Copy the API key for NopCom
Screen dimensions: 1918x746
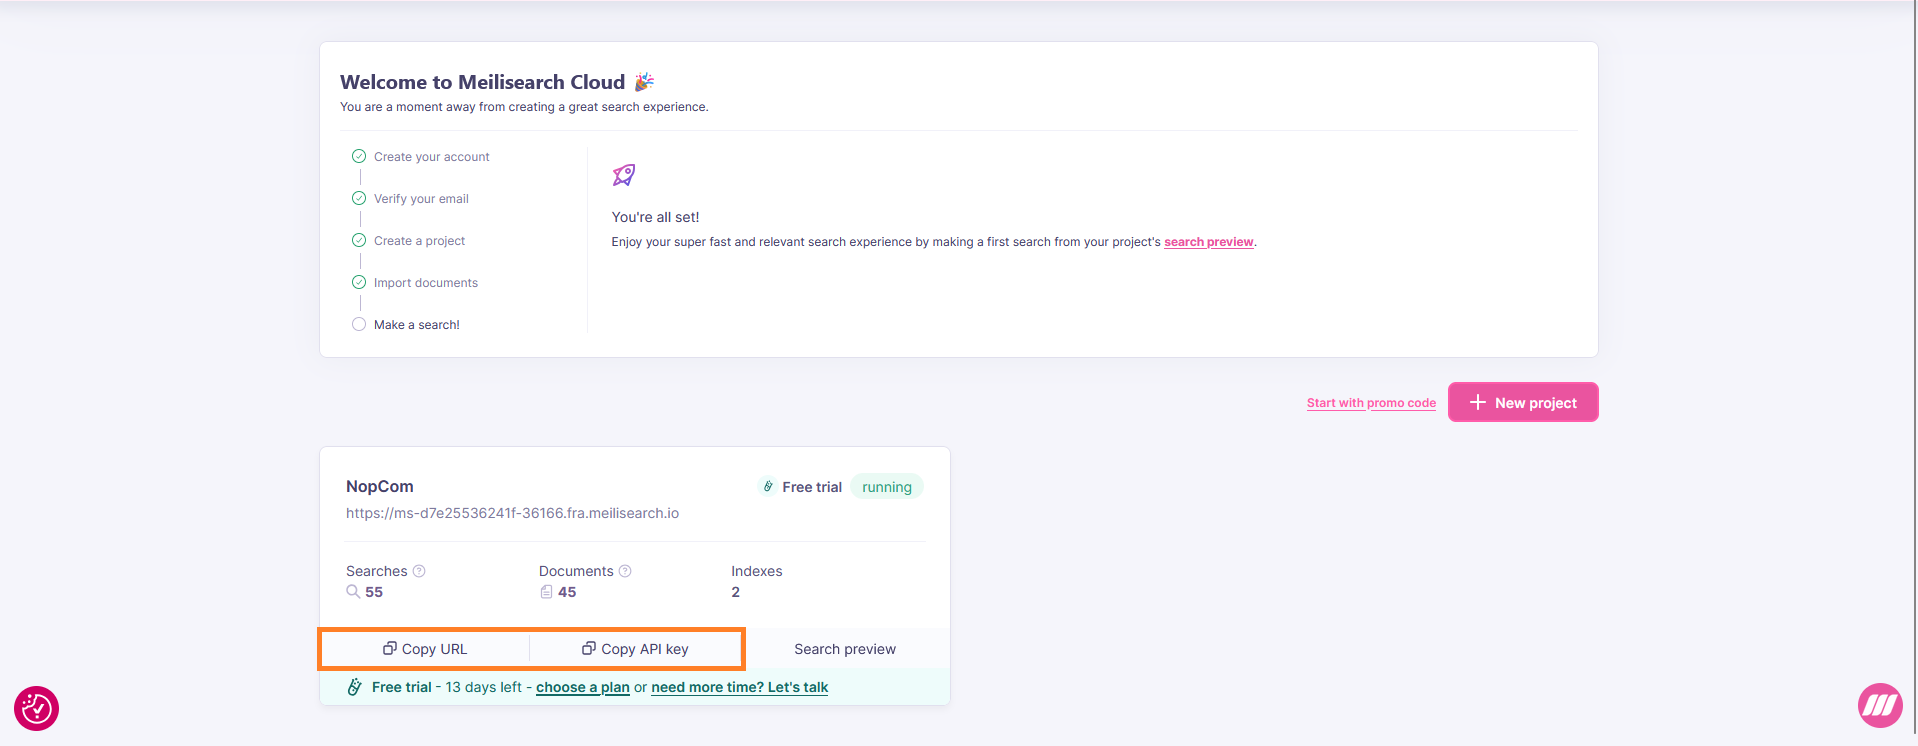[x=636, y=649]
